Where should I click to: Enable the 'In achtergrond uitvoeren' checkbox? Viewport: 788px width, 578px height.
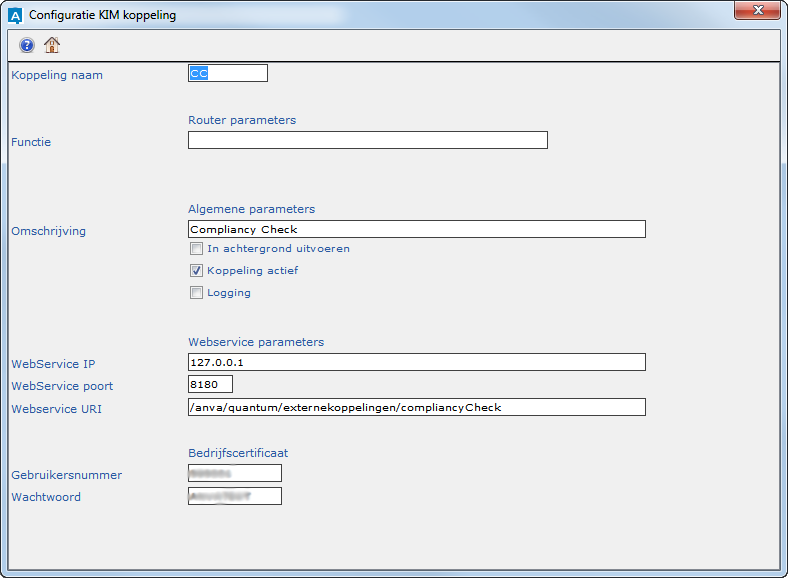[x=197, y=249]
